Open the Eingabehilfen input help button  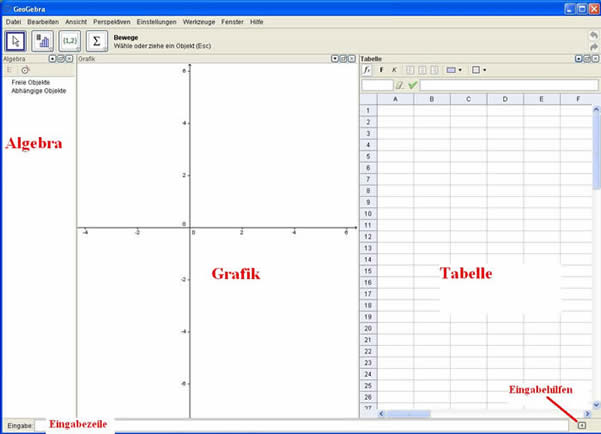point(582,426)
